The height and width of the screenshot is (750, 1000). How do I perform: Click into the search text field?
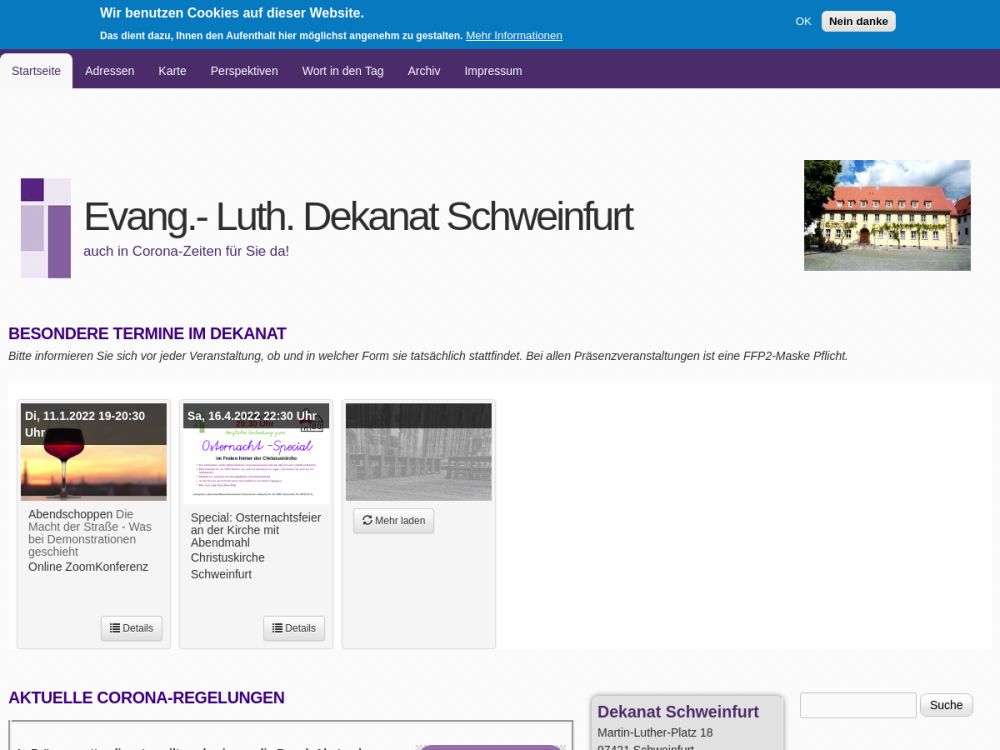click(858, 705)
